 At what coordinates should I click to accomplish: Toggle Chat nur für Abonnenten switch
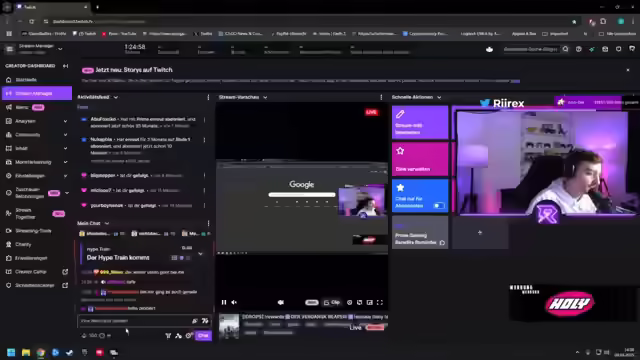click(x=439, y=206)
